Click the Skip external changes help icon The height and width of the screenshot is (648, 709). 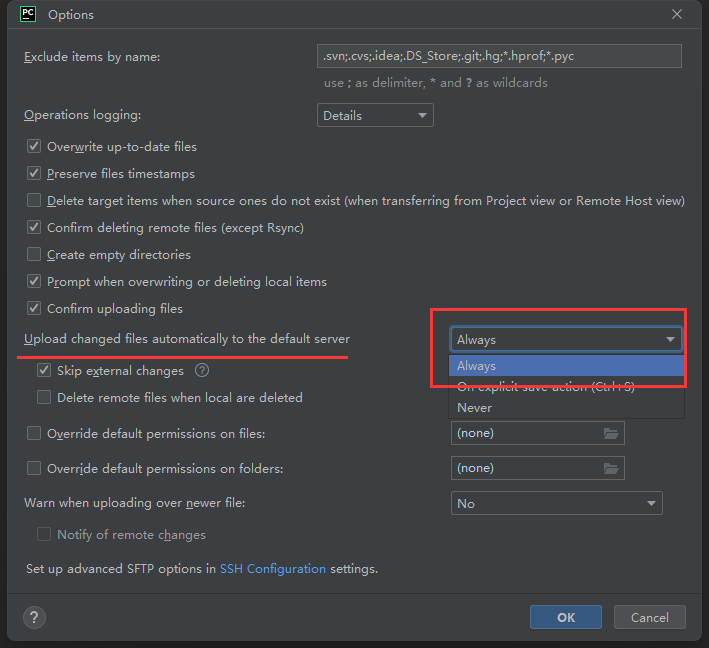(x=202, y=371)
